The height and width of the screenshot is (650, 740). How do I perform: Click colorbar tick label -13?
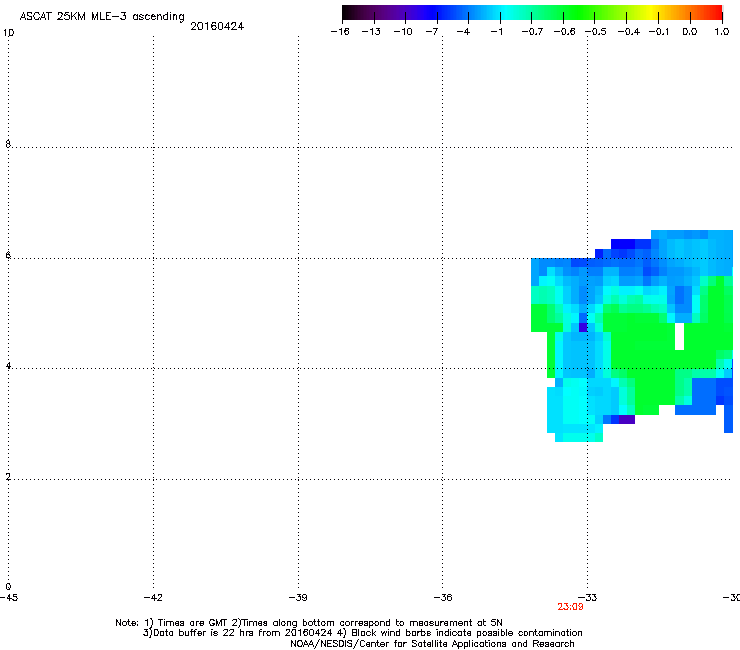(371, 32)
